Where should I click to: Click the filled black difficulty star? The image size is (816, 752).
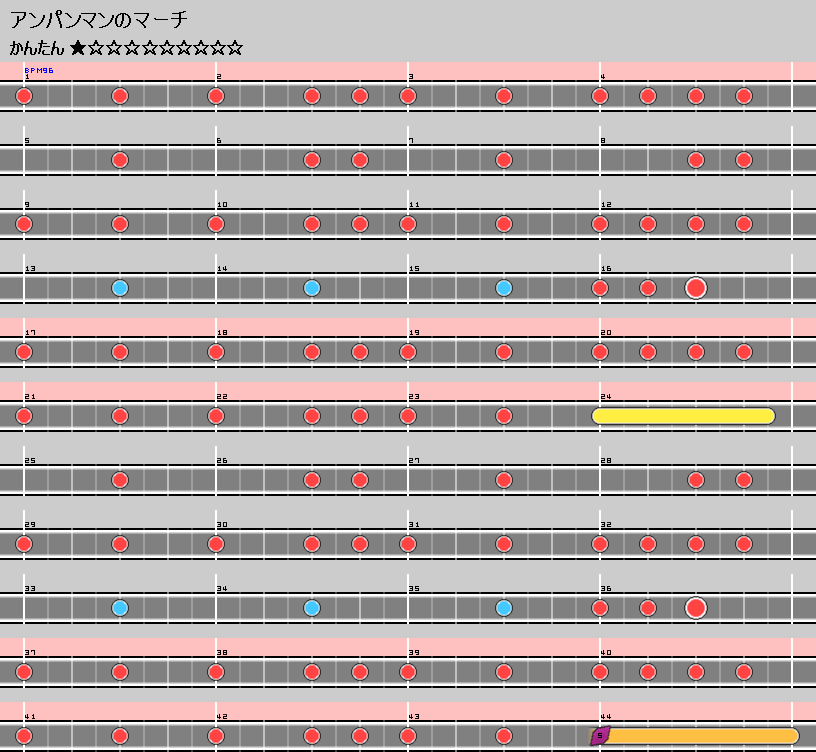pos(78,48)
